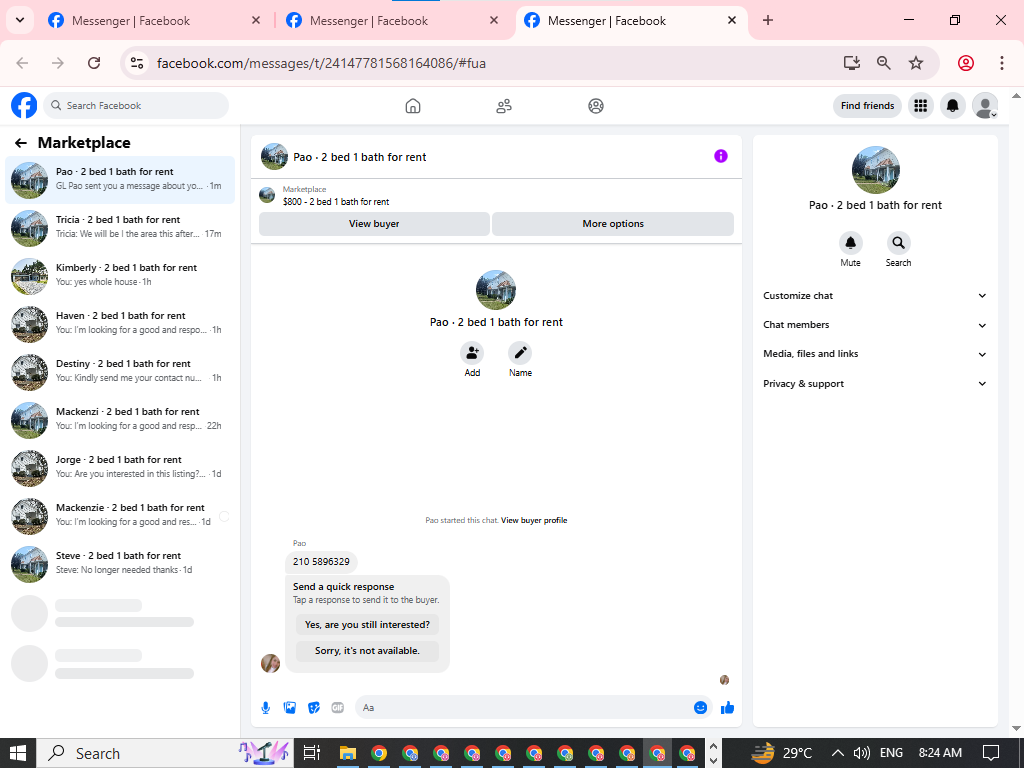This screenshot has width=1024, height=768.
Task: Choose a GIF icon
Action: pos(338,708)
